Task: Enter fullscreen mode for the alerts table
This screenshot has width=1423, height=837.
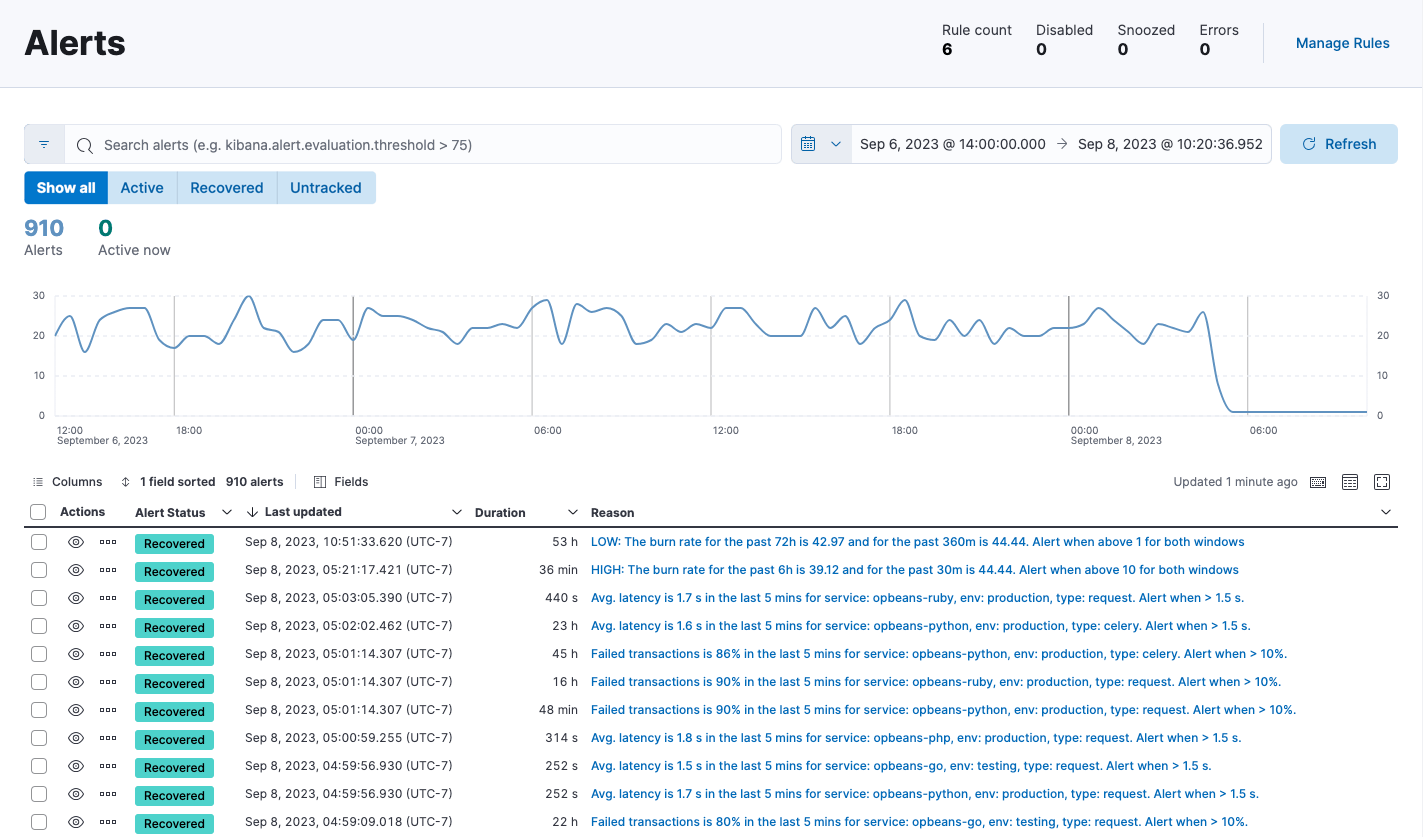Action: [1382, 481]
